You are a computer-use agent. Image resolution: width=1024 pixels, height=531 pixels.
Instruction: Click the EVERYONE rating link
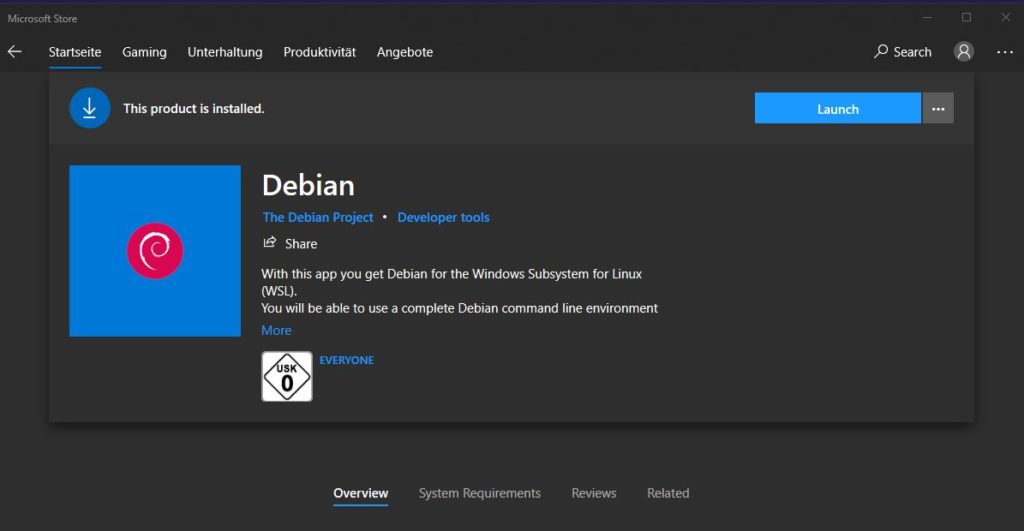(x=346, y=360)
